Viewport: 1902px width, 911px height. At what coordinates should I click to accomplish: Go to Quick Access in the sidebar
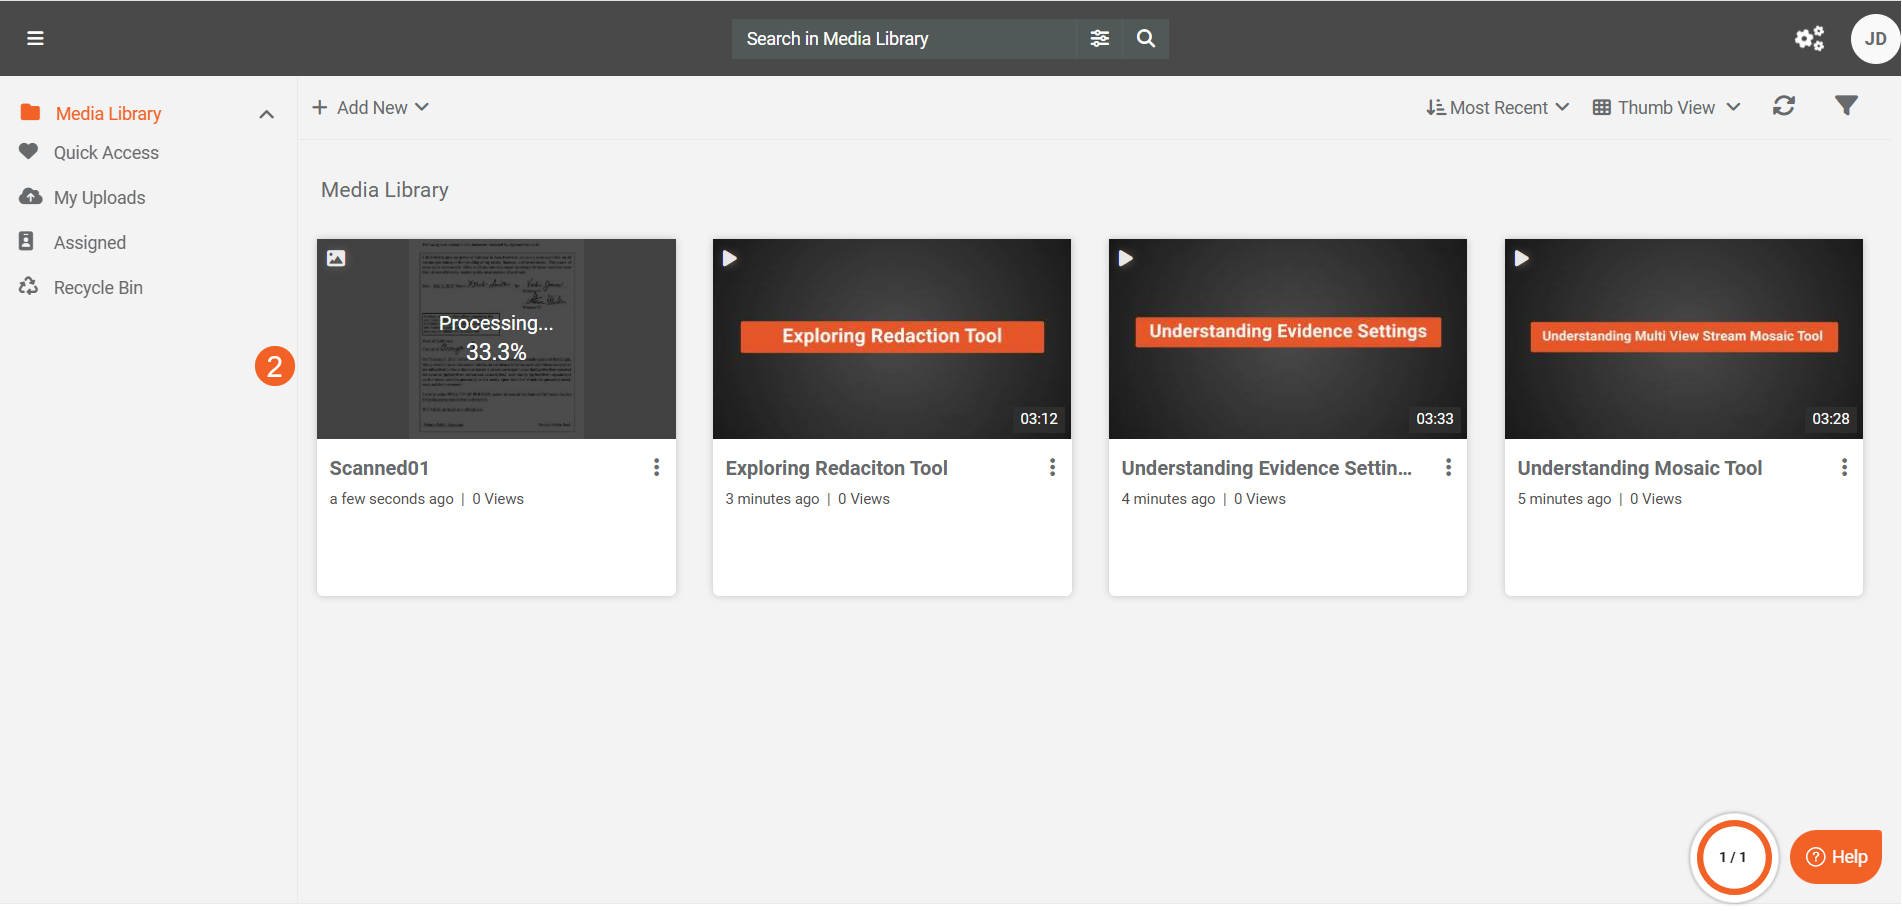pyautogui.click(x=106, y=153)
